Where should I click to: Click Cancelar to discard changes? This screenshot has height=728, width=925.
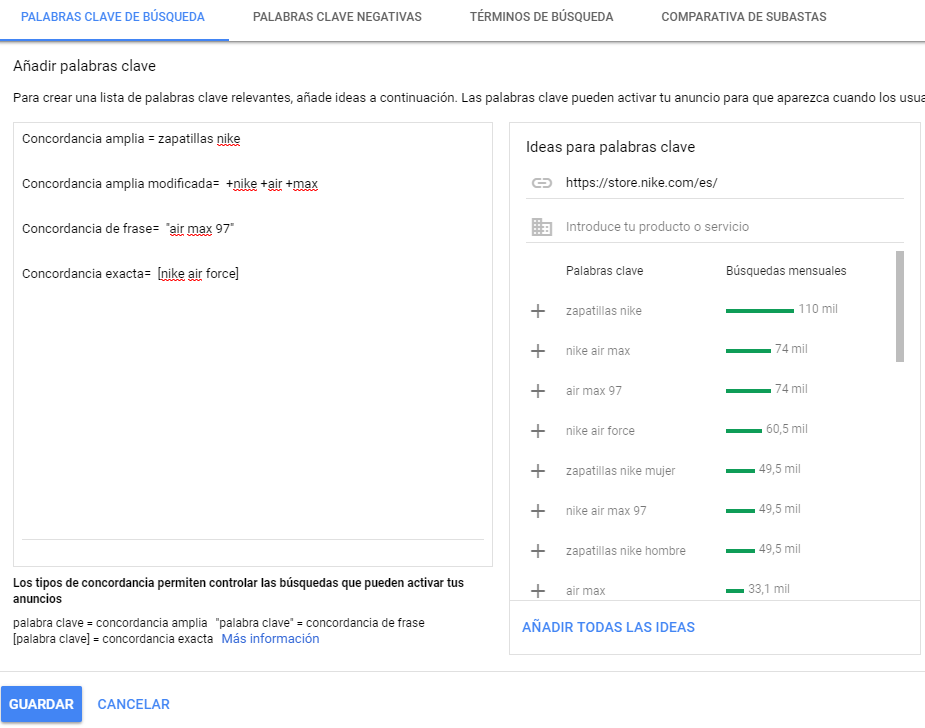(133, 704)
